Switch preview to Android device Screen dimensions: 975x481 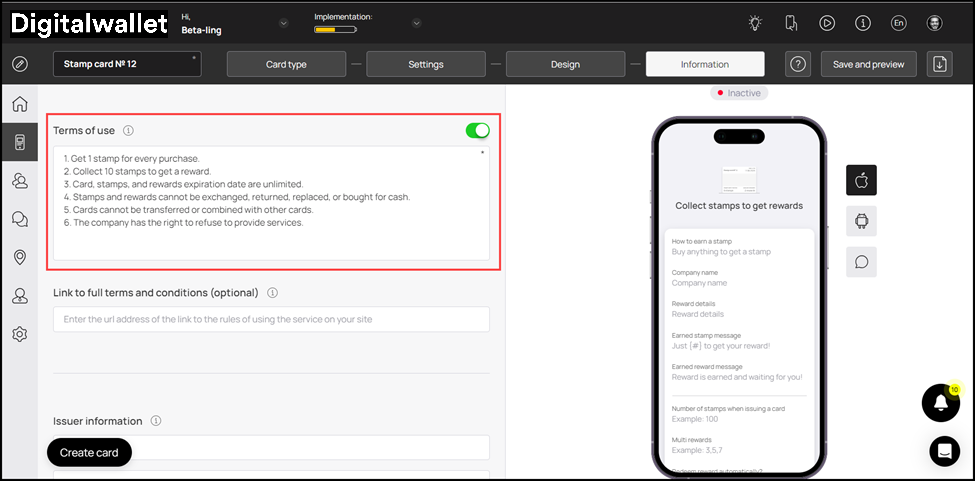[861, 221]
